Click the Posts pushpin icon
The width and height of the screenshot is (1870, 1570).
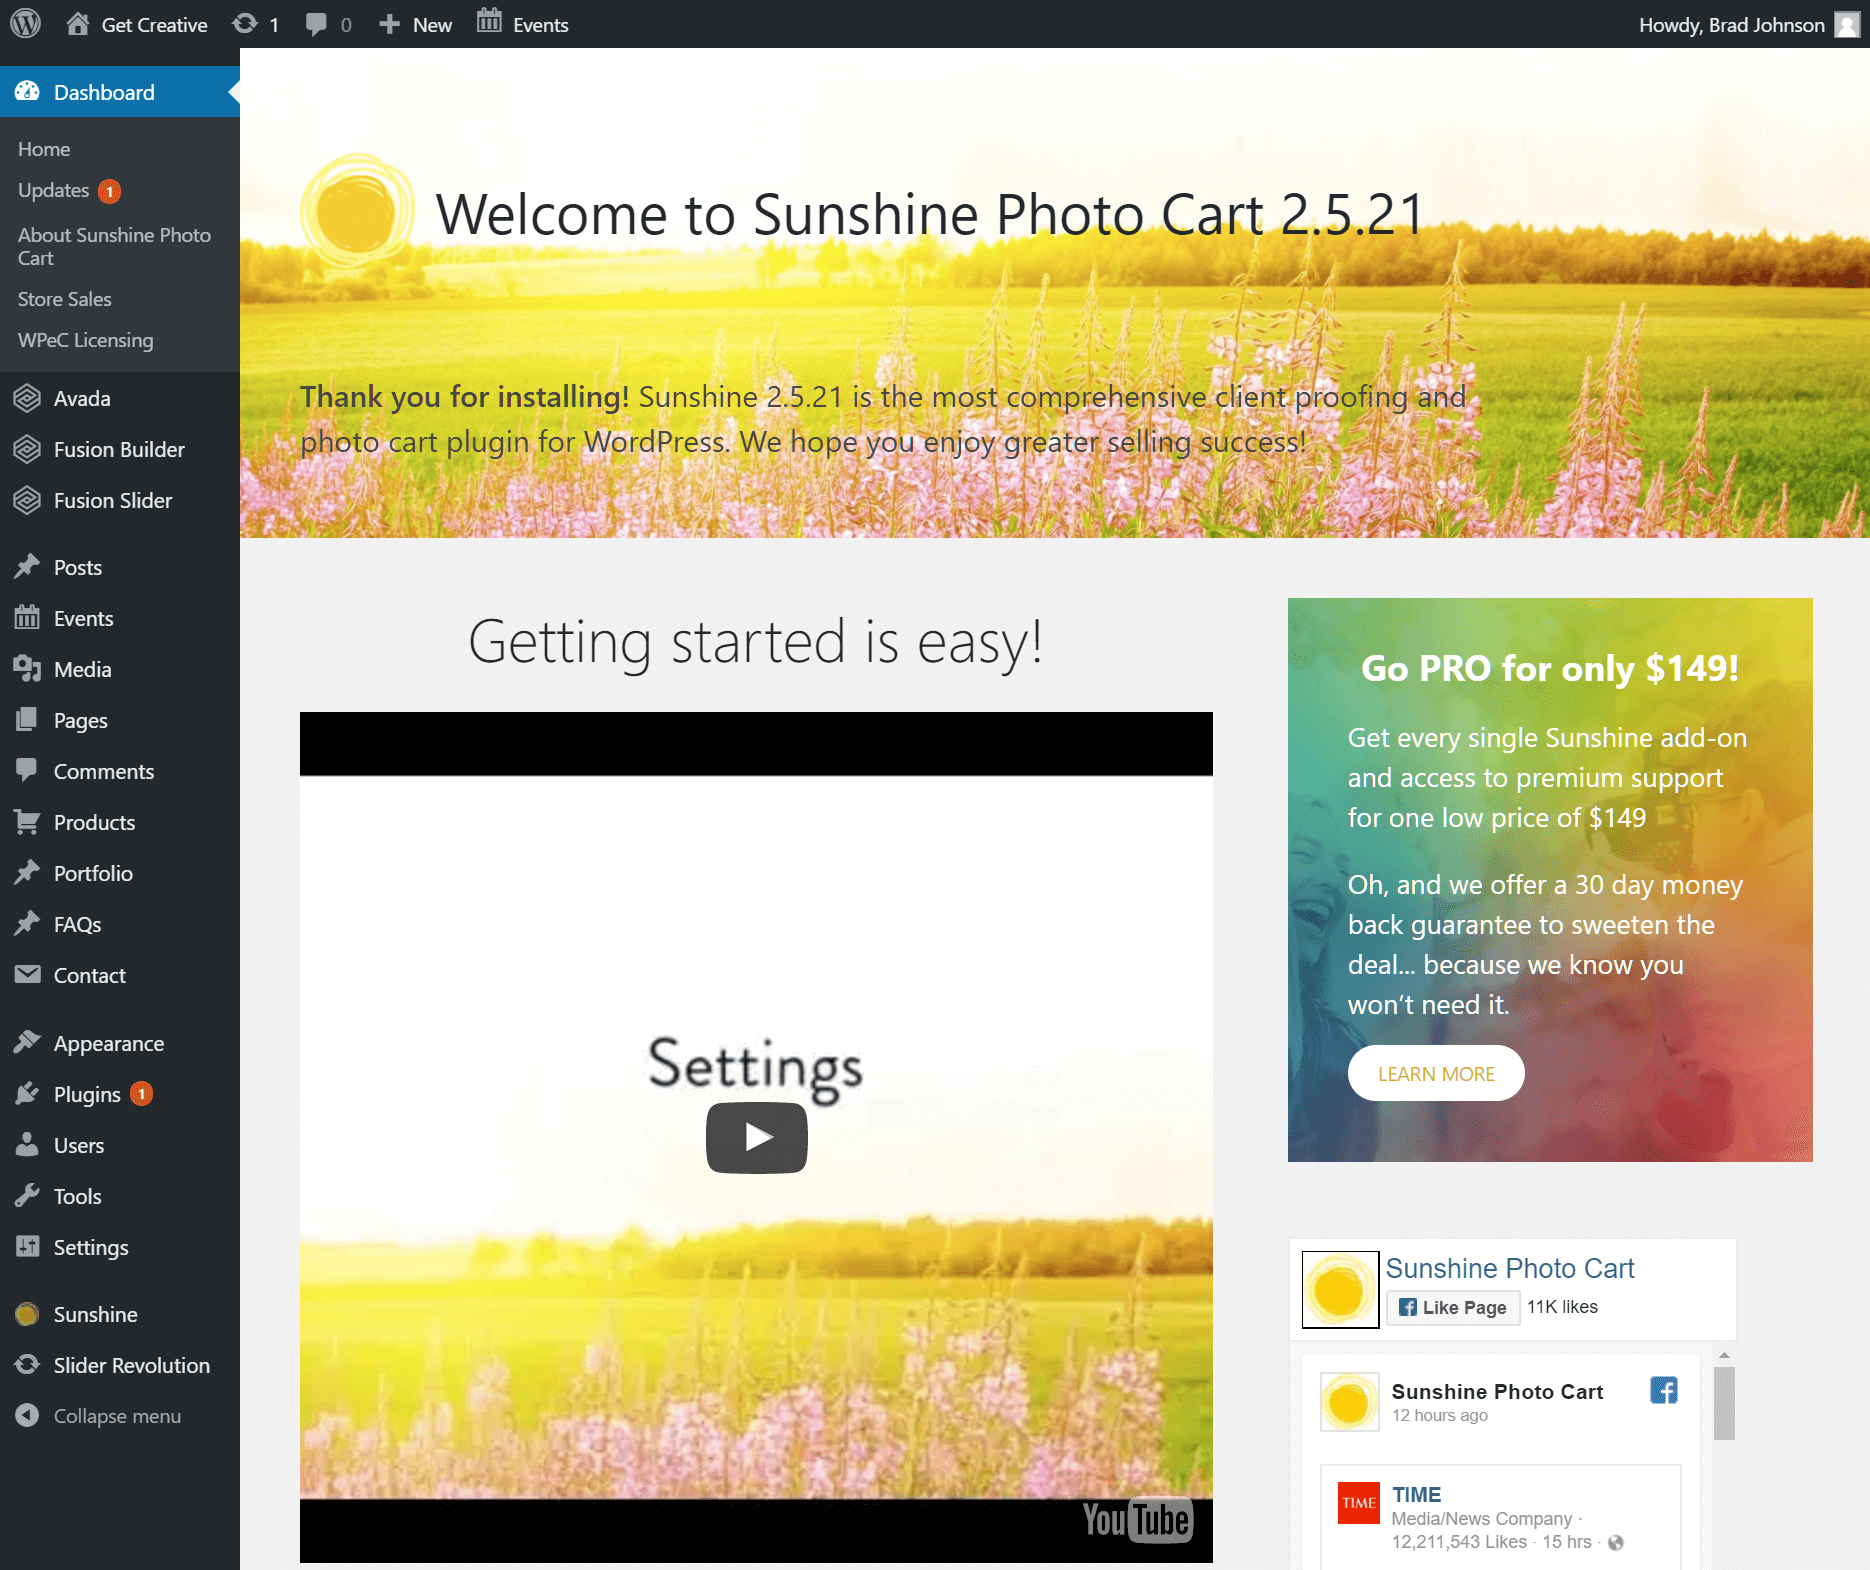coord(27,567)
